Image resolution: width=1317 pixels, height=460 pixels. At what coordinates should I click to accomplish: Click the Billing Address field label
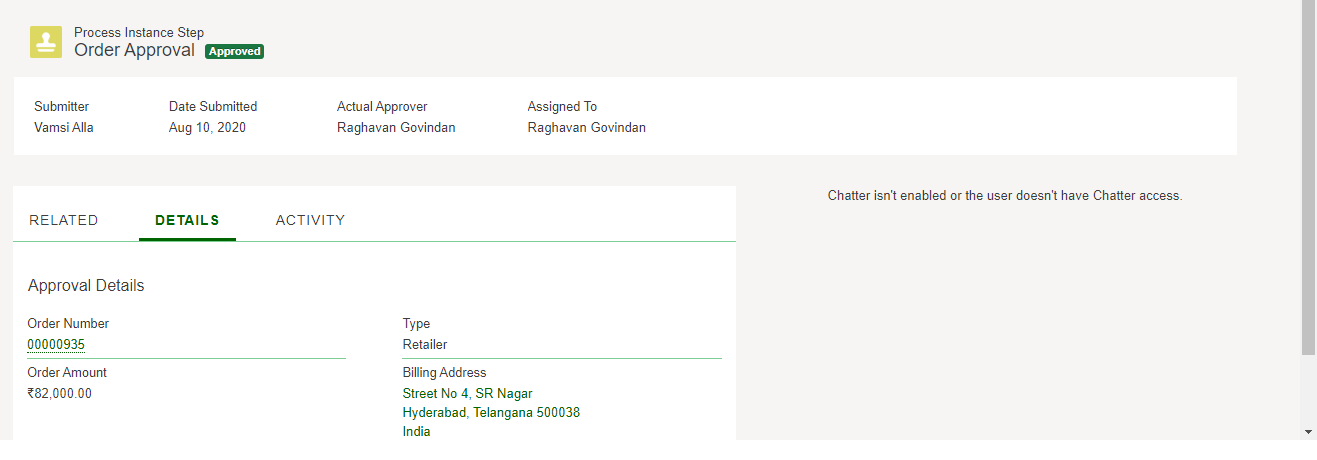point(444,373)
